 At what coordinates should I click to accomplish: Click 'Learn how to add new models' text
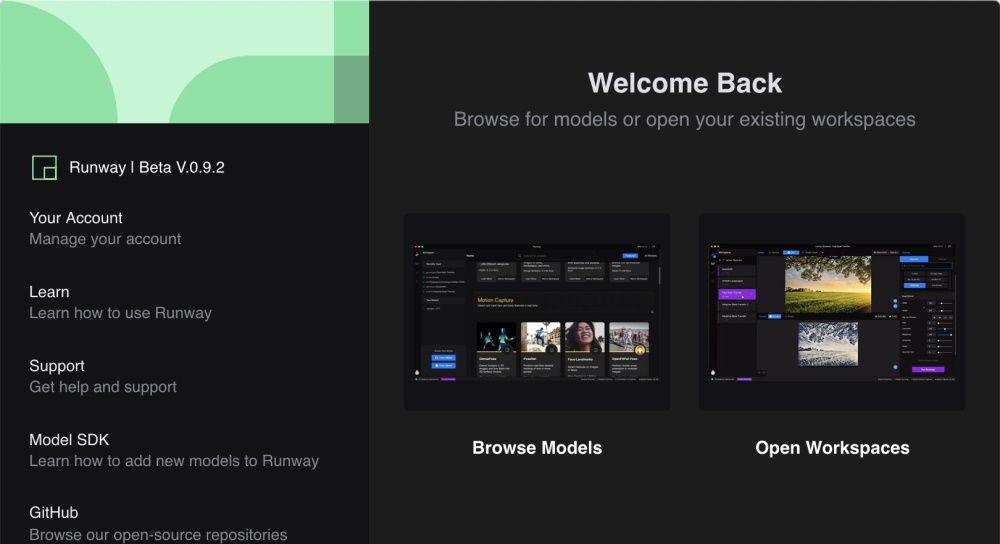pyautogui.click(x=174, y=461)
